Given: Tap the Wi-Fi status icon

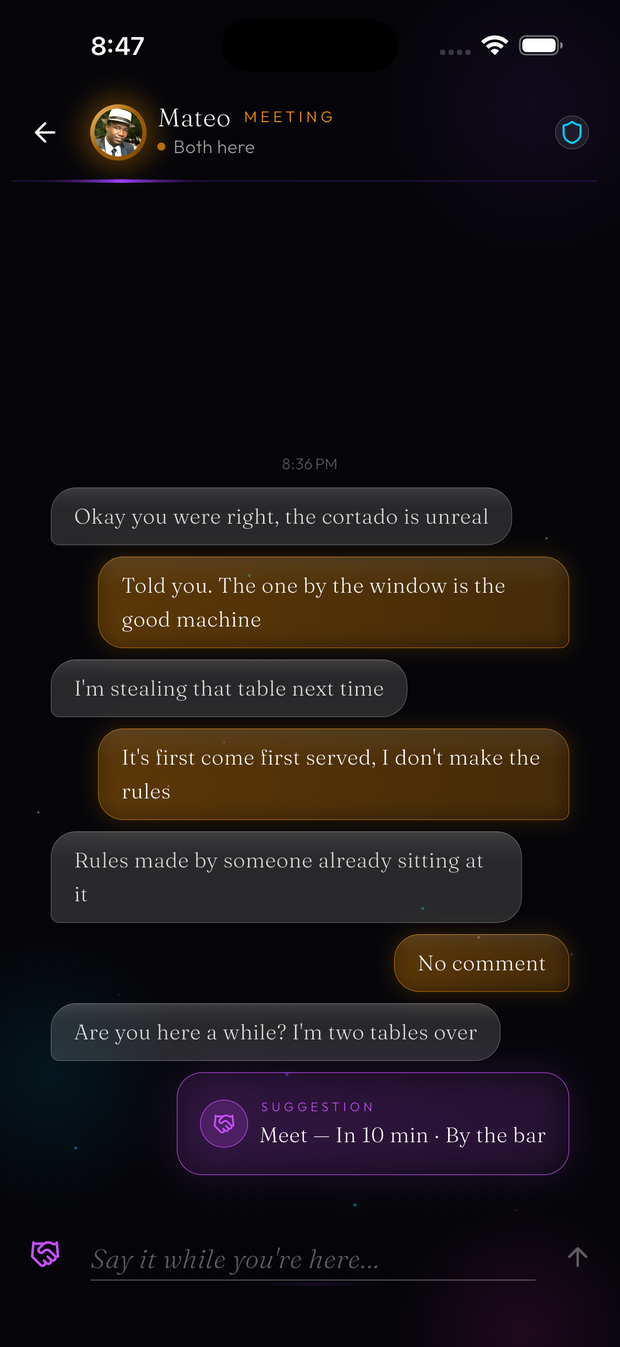Looking at the screenshot, I should (494, 45).
